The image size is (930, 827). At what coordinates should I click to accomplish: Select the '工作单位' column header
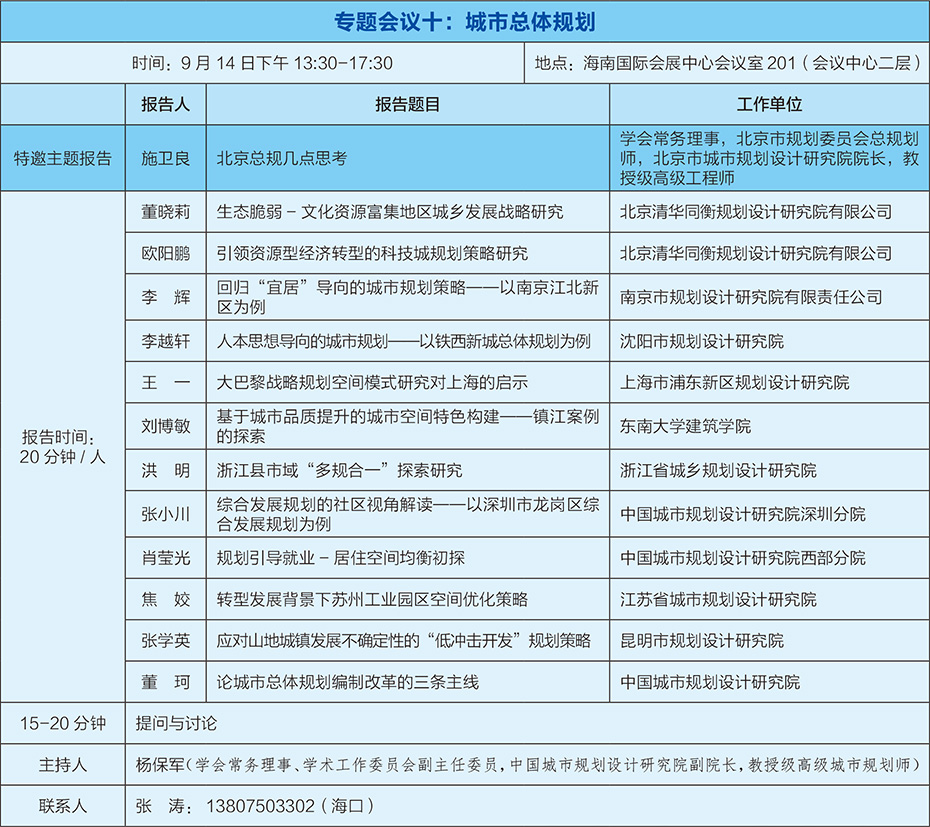[769, 105]
